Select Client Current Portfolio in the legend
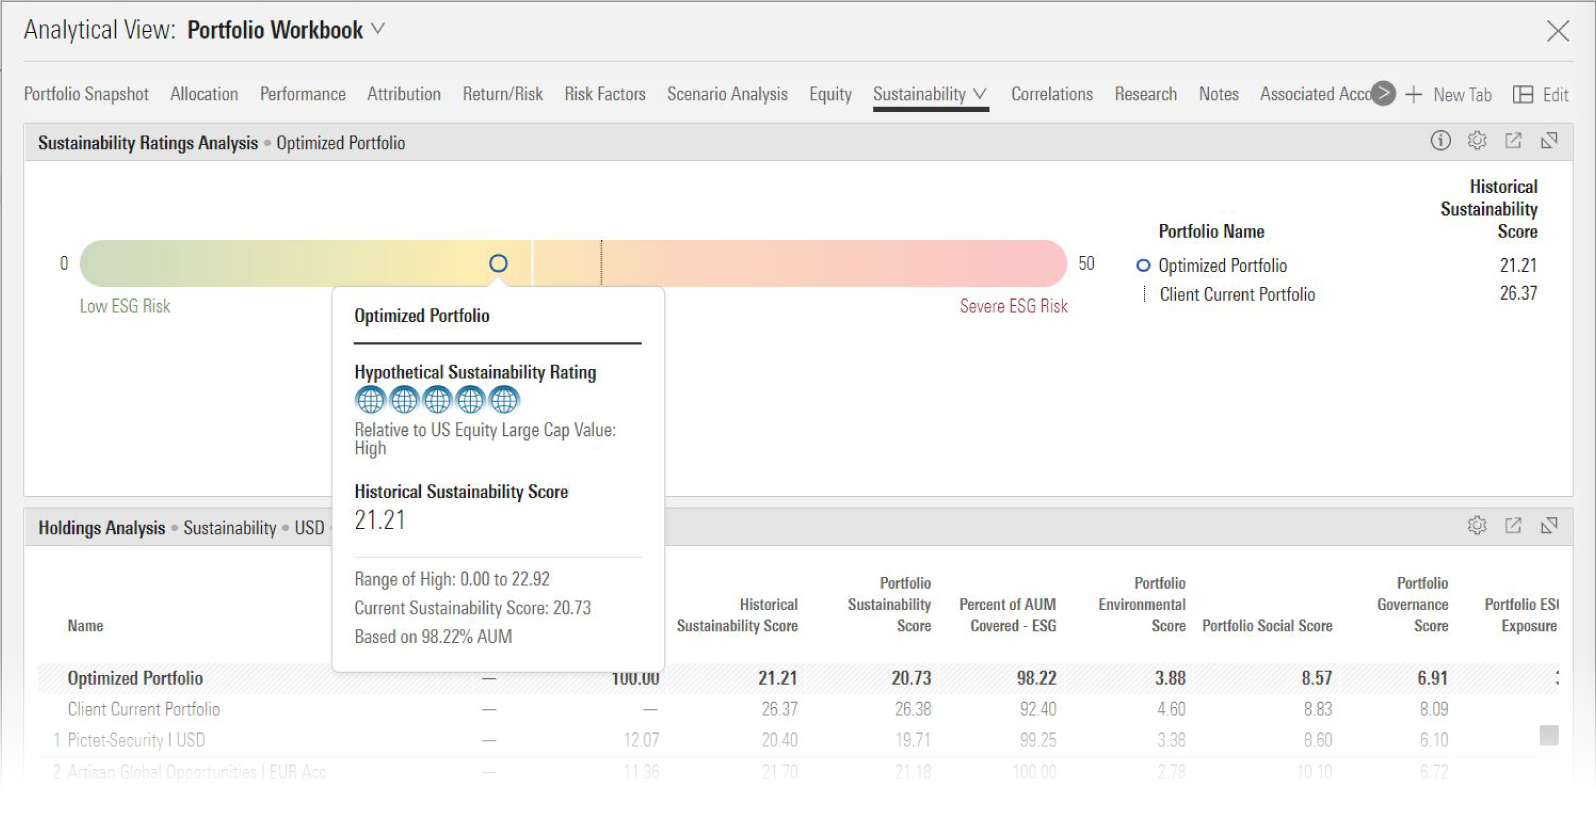The width and height of the screenshot is (1596, 825). tap(1237, 295)
